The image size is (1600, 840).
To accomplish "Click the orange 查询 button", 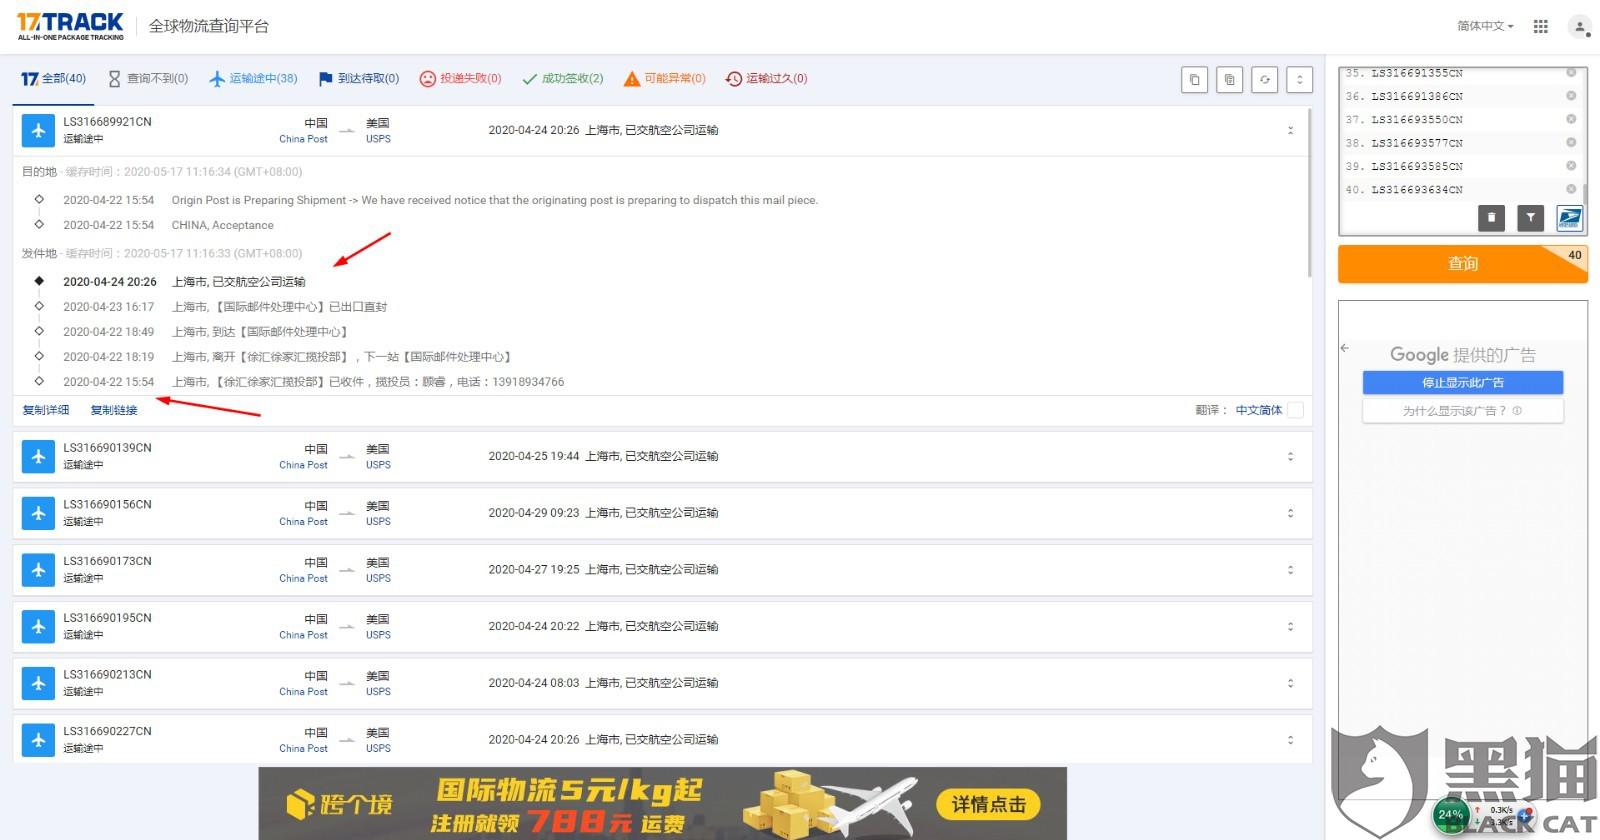I will coord(1463,264).
